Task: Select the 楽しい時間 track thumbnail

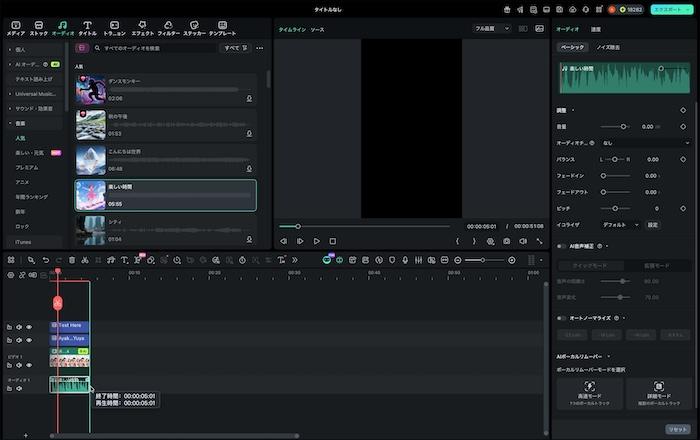Action: click(91, 195)
